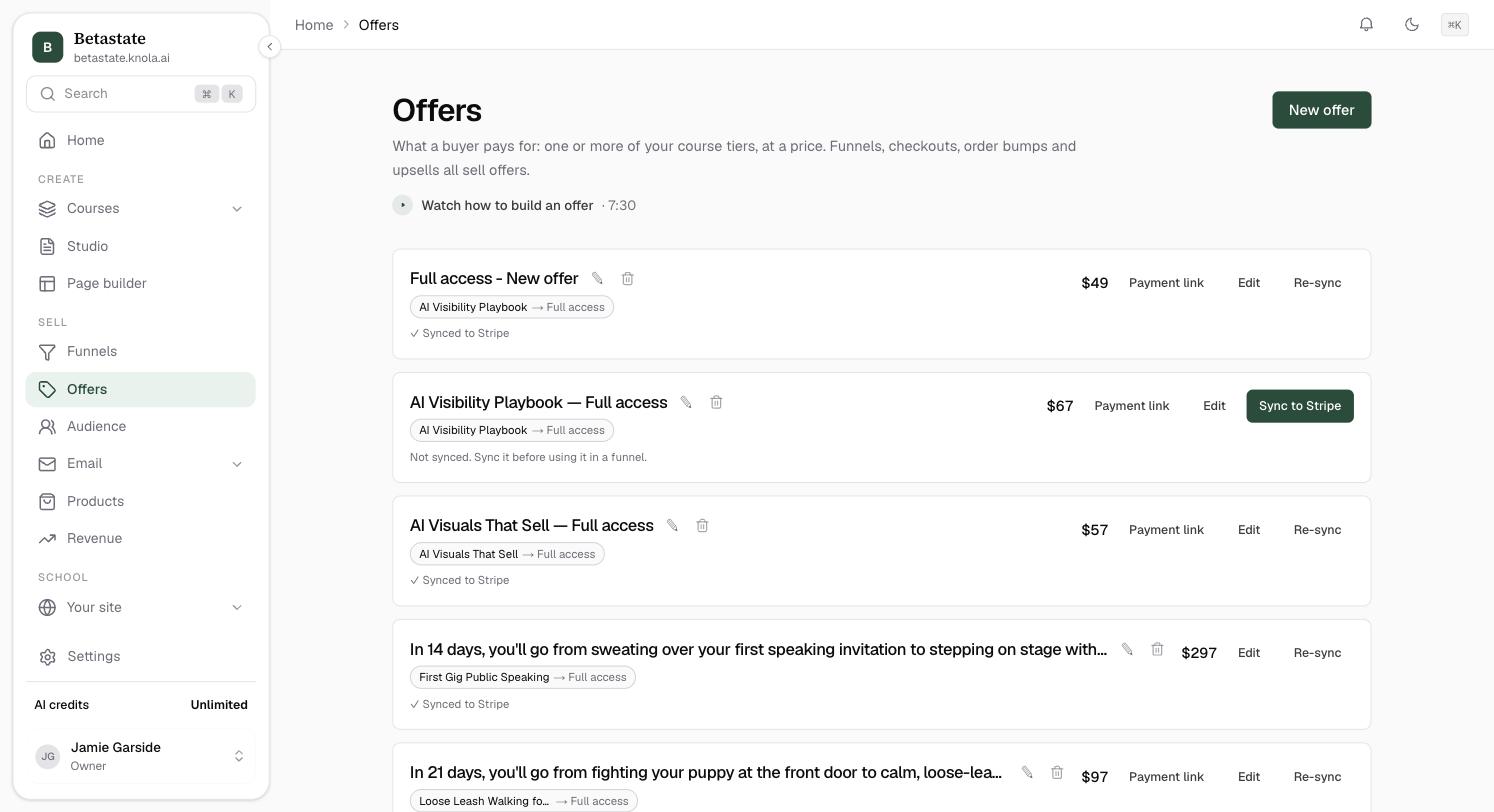Click pencil icon on the 21 days offer
Screen dimensions: 1494x812
coord(1027,772)
